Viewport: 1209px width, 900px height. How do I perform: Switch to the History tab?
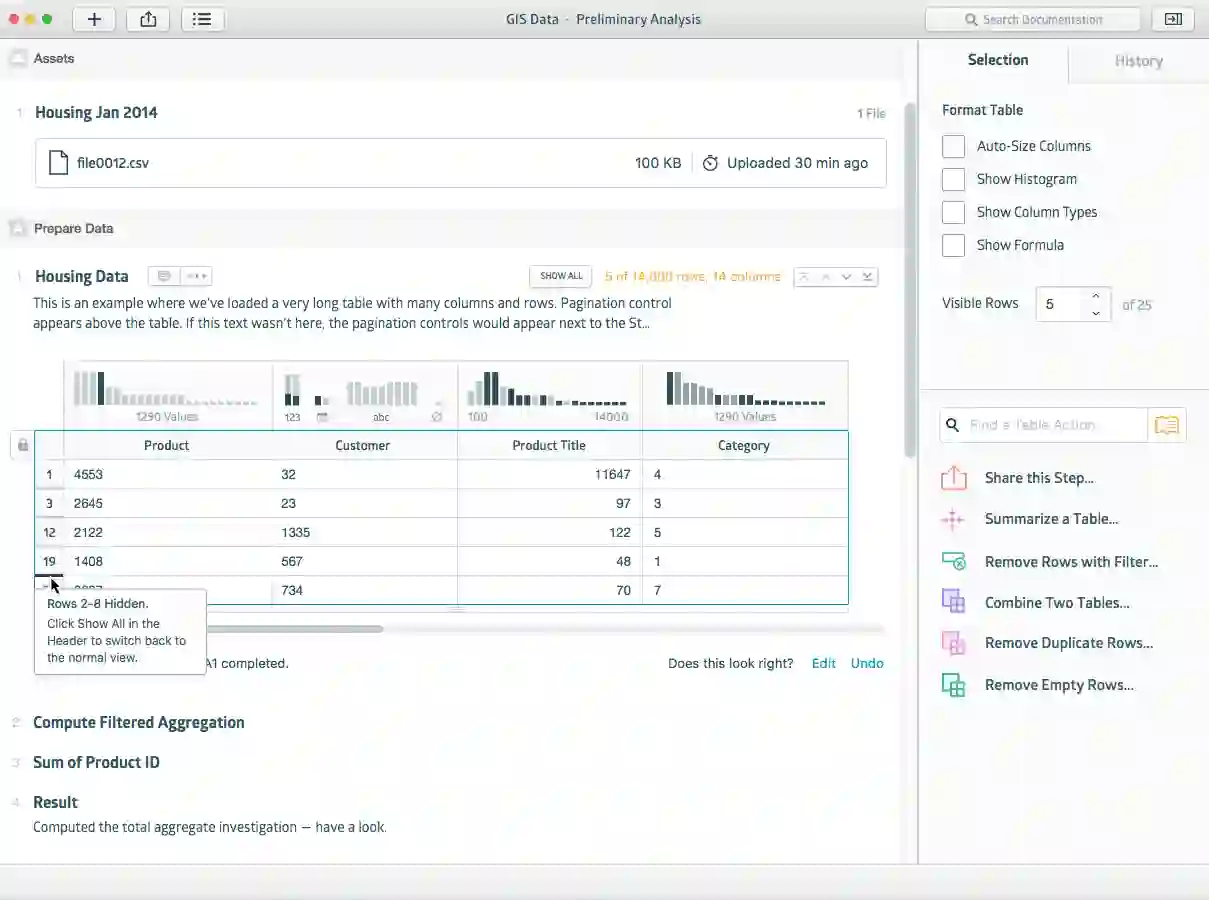tap(1138, 61)
